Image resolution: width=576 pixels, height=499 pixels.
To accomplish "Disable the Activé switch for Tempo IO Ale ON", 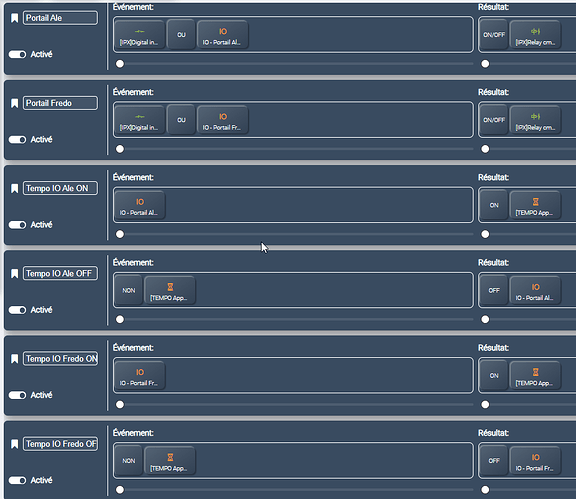I will pos(17,225).
